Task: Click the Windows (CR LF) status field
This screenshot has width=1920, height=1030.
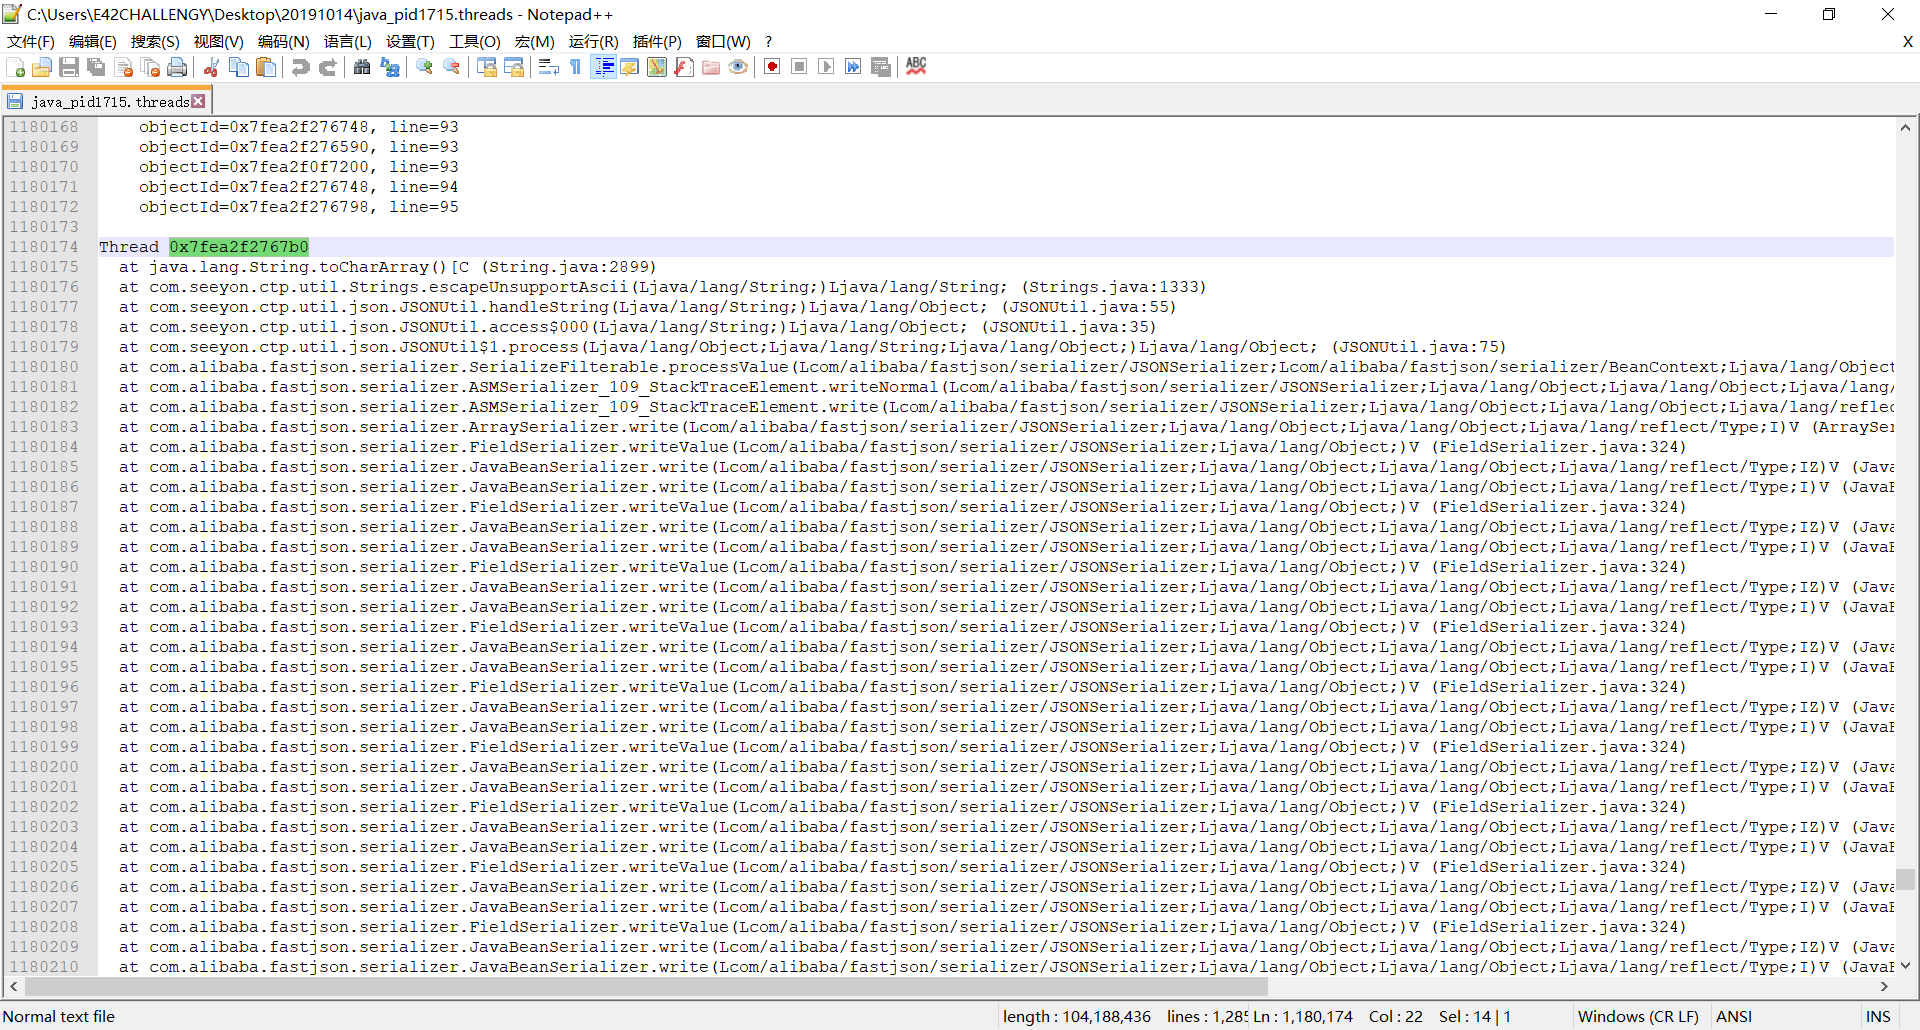Action: pos(1637,1016)
